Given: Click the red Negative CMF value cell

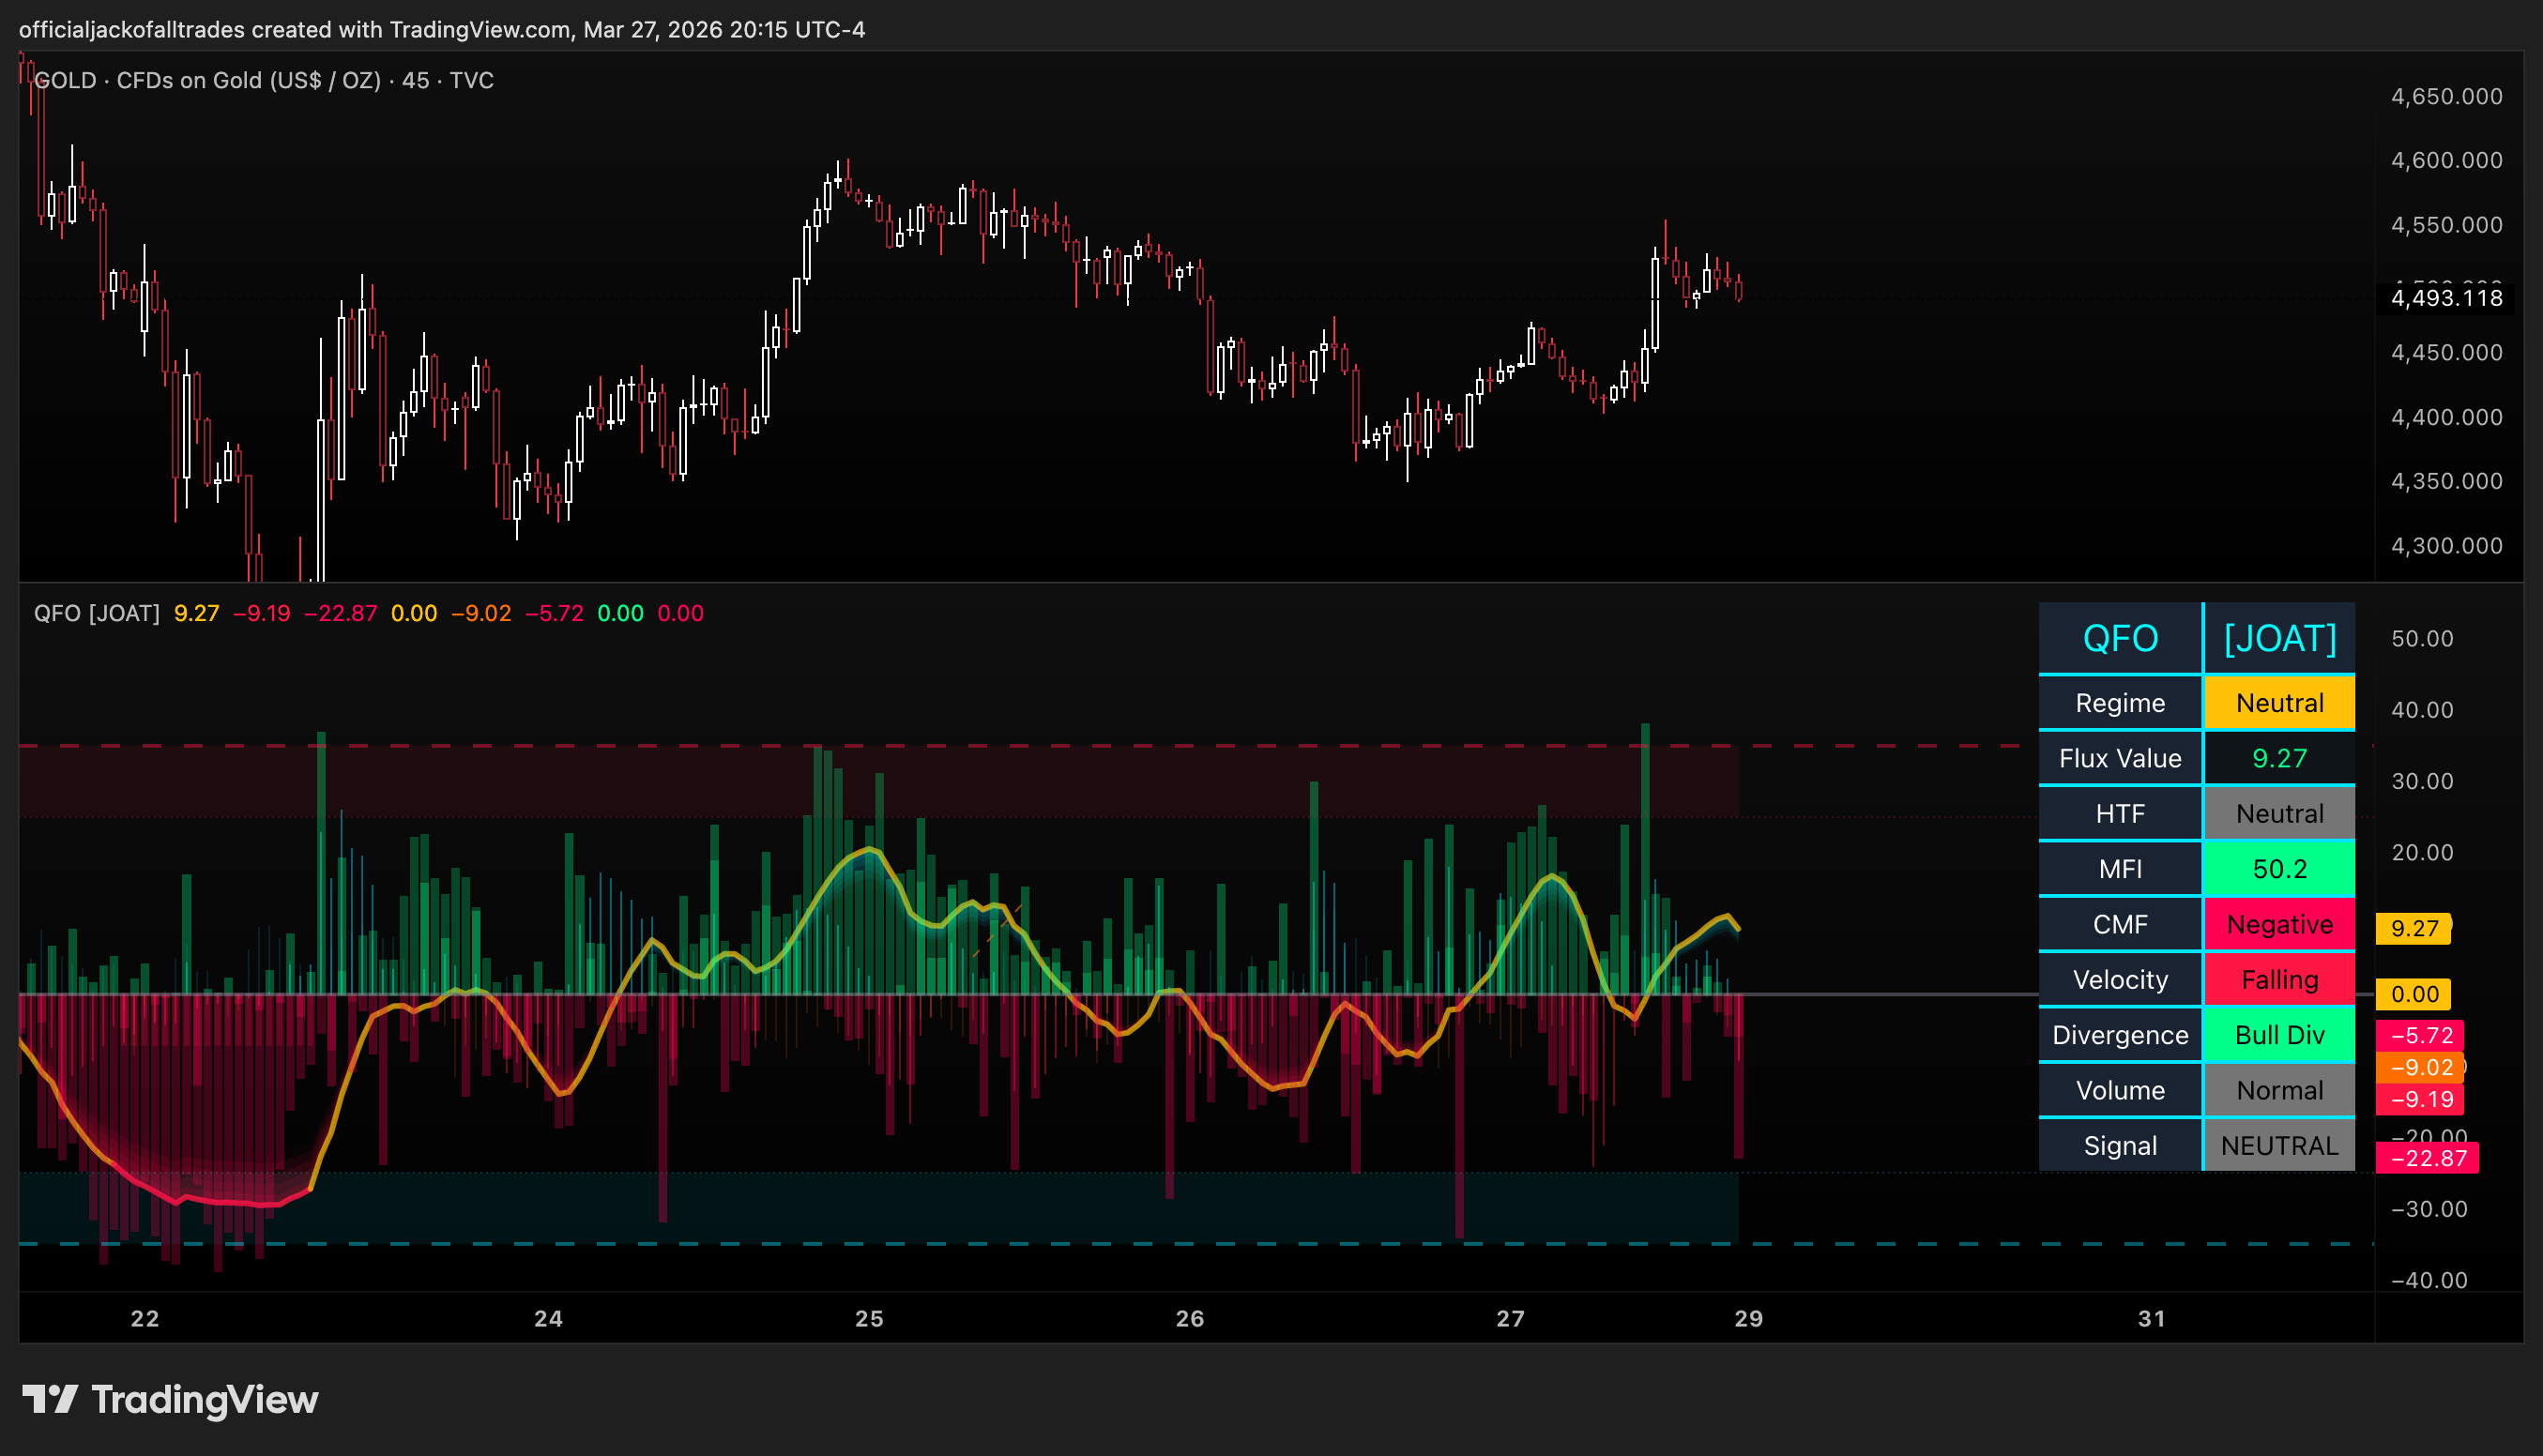Looking at the screenshot, I should pyautogui.click(x=2280, y=924).
